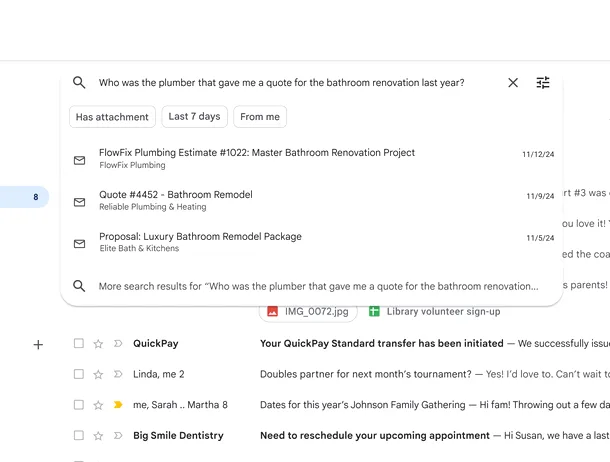Viewport: 610px width, 462px height.
Task: Open advanced search filter options icon
Action: pyautogui.click(x=543, y=82)
